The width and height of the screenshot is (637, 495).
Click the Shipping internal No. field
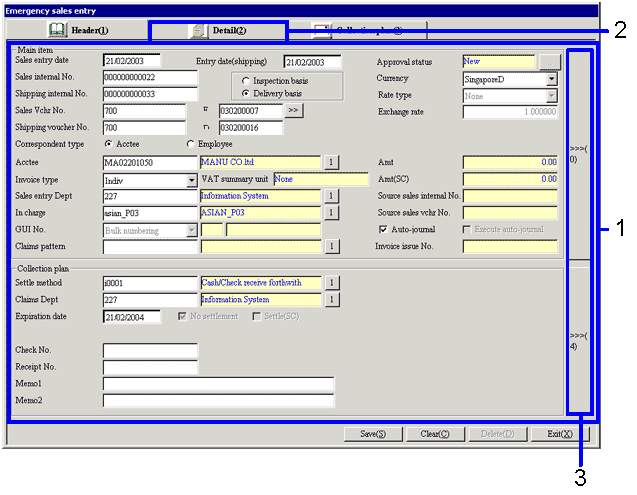tap(150, 94)
